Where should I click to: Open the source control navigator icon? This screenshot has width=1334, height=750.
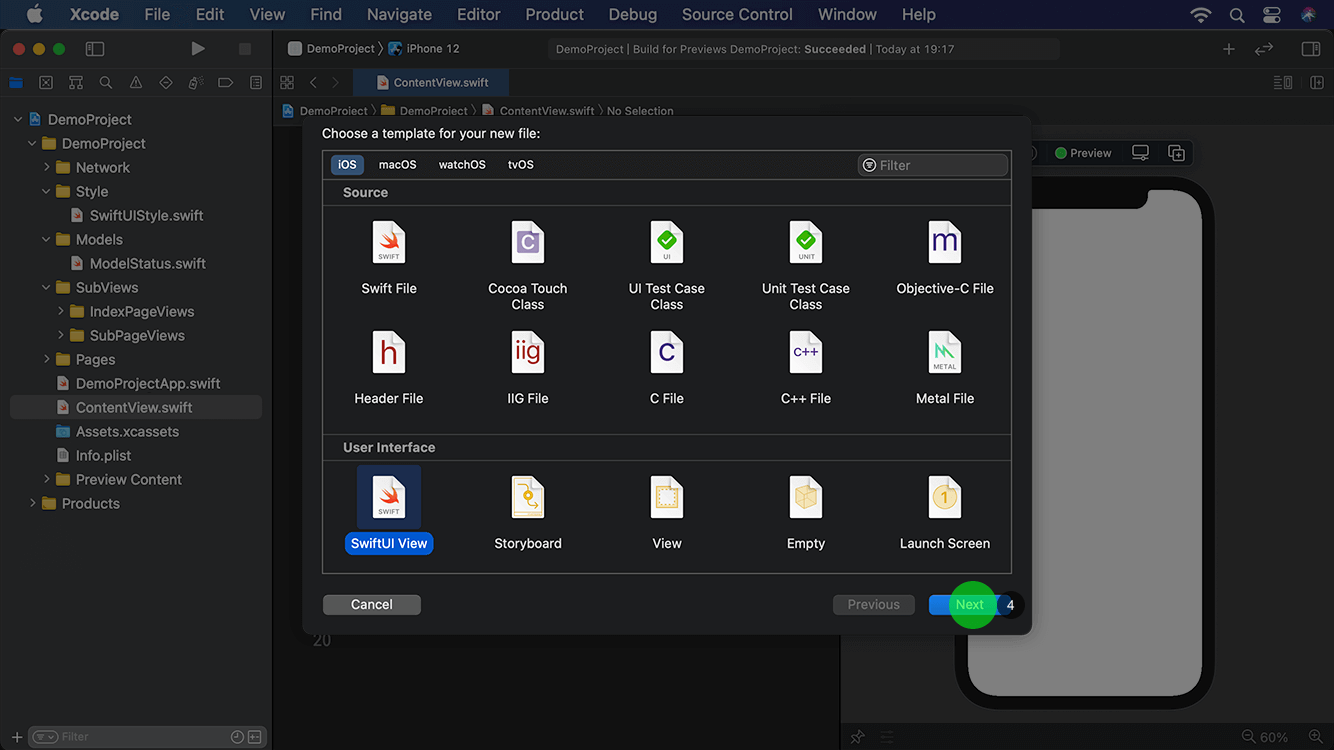coord(46,83)
